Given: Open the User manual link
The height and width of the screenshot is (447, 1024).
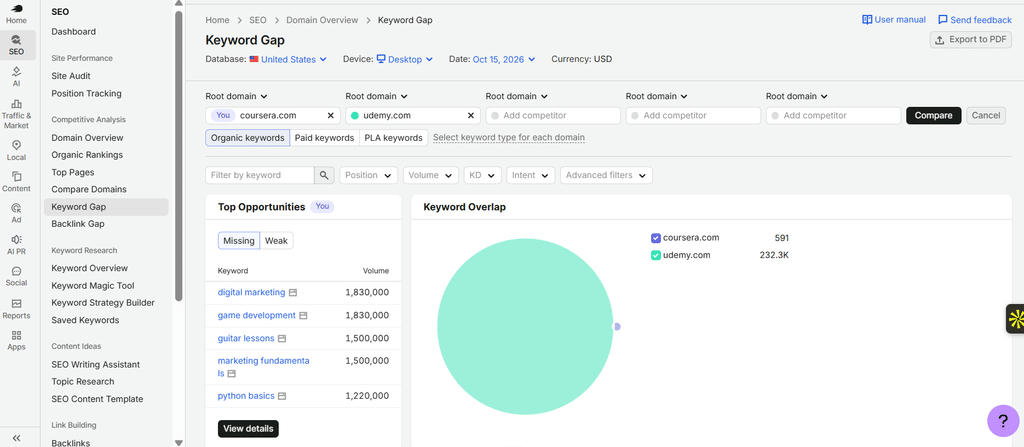Looking at the screenshot, I should (x=894, y=20).
